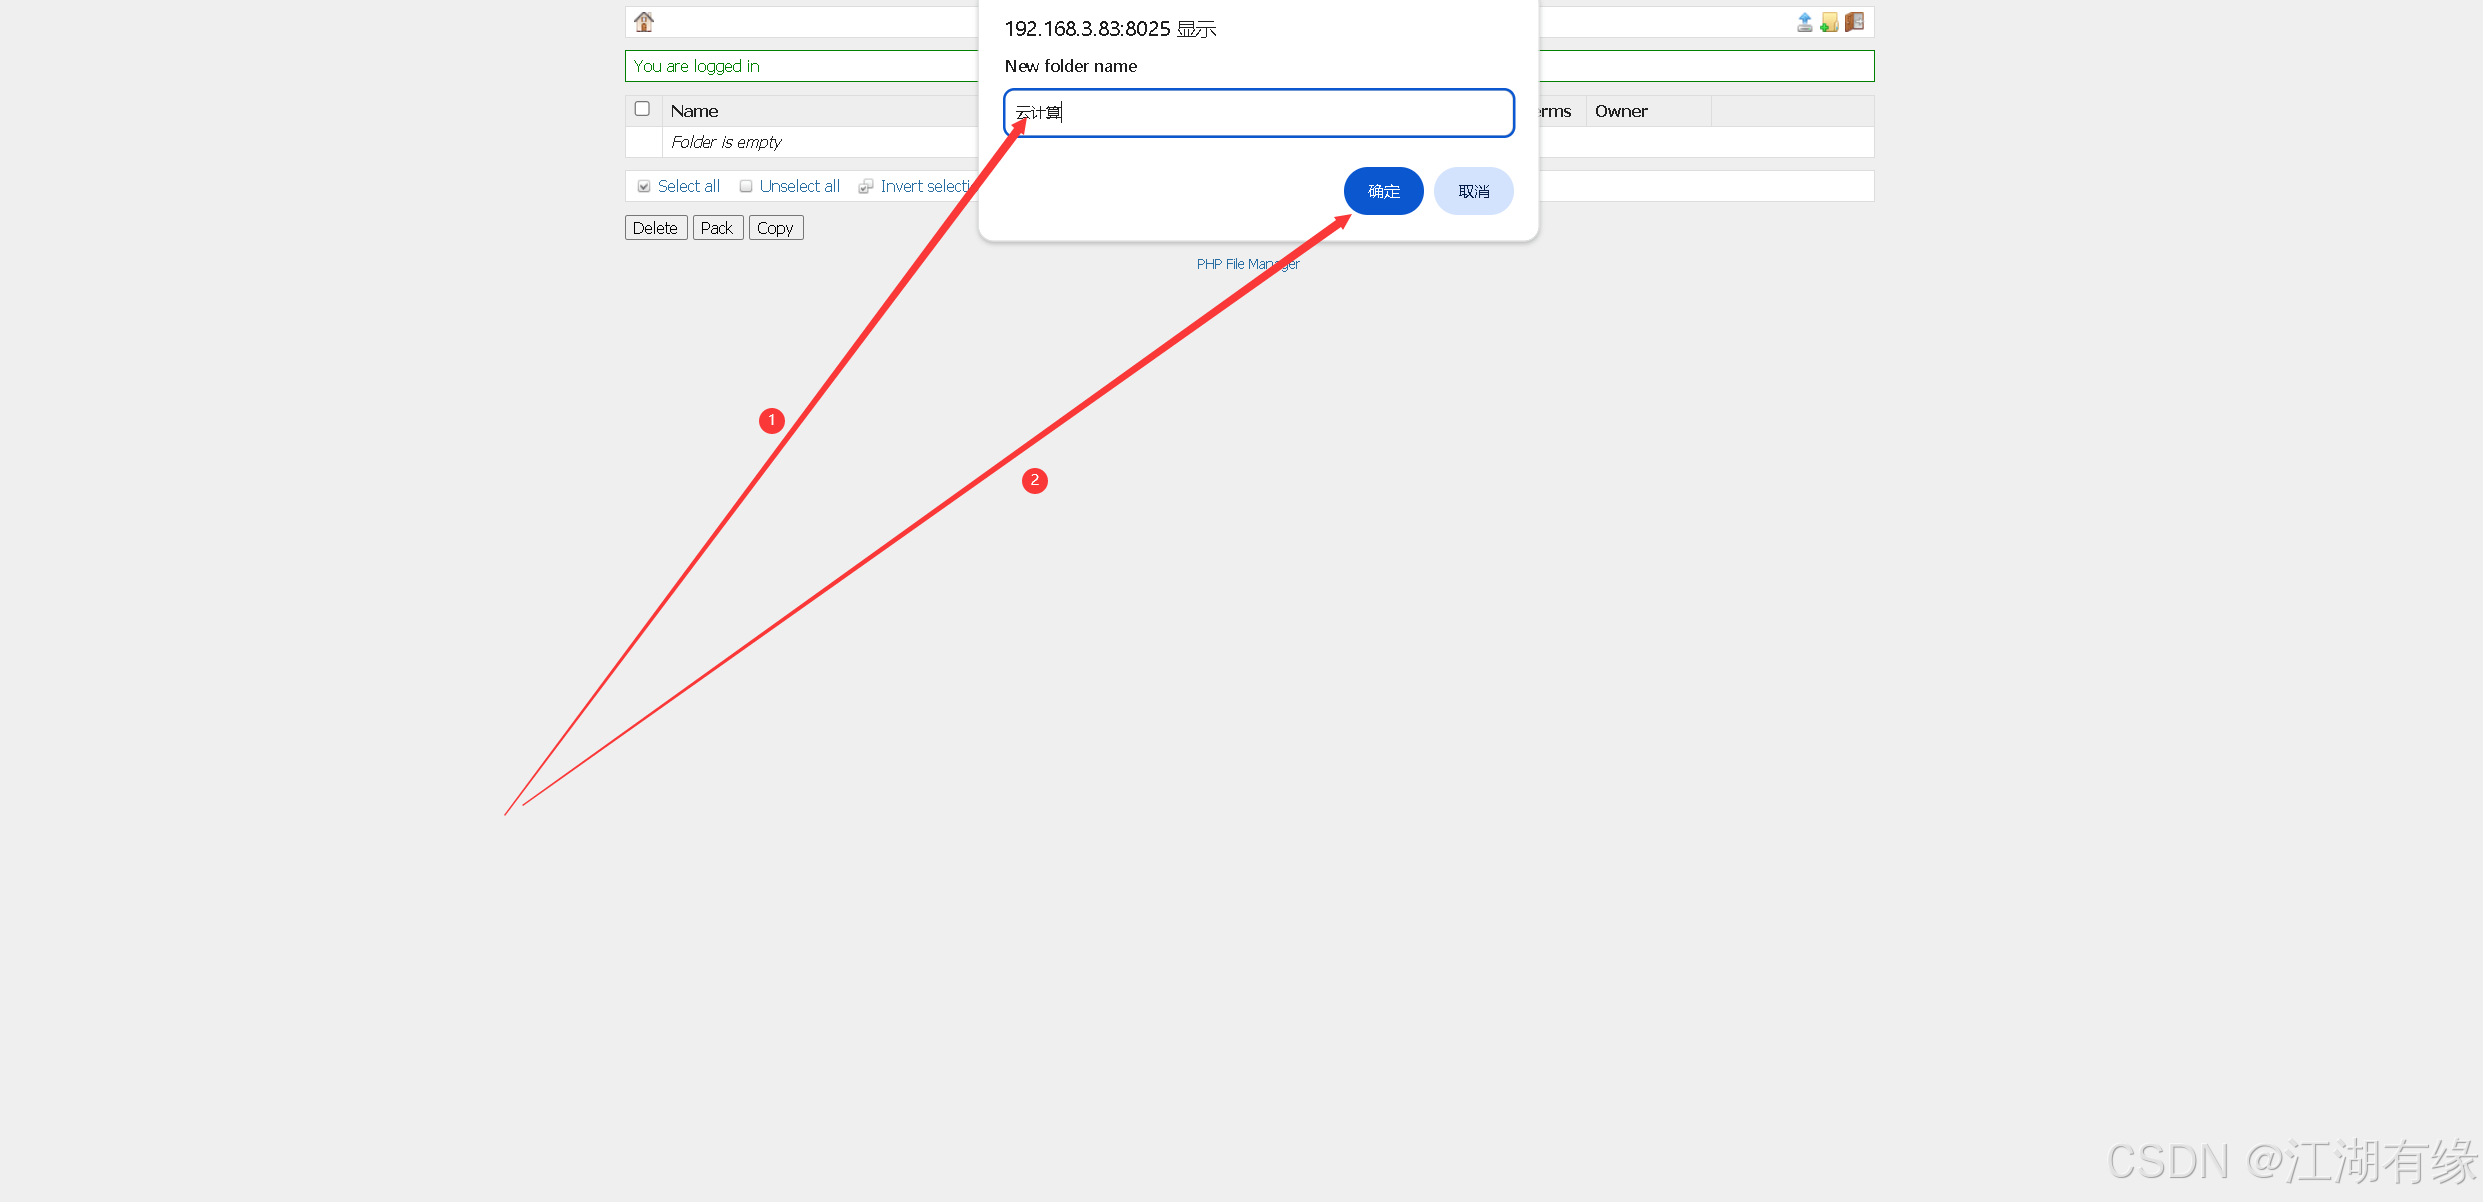Click the Name column header

[694, 111]
